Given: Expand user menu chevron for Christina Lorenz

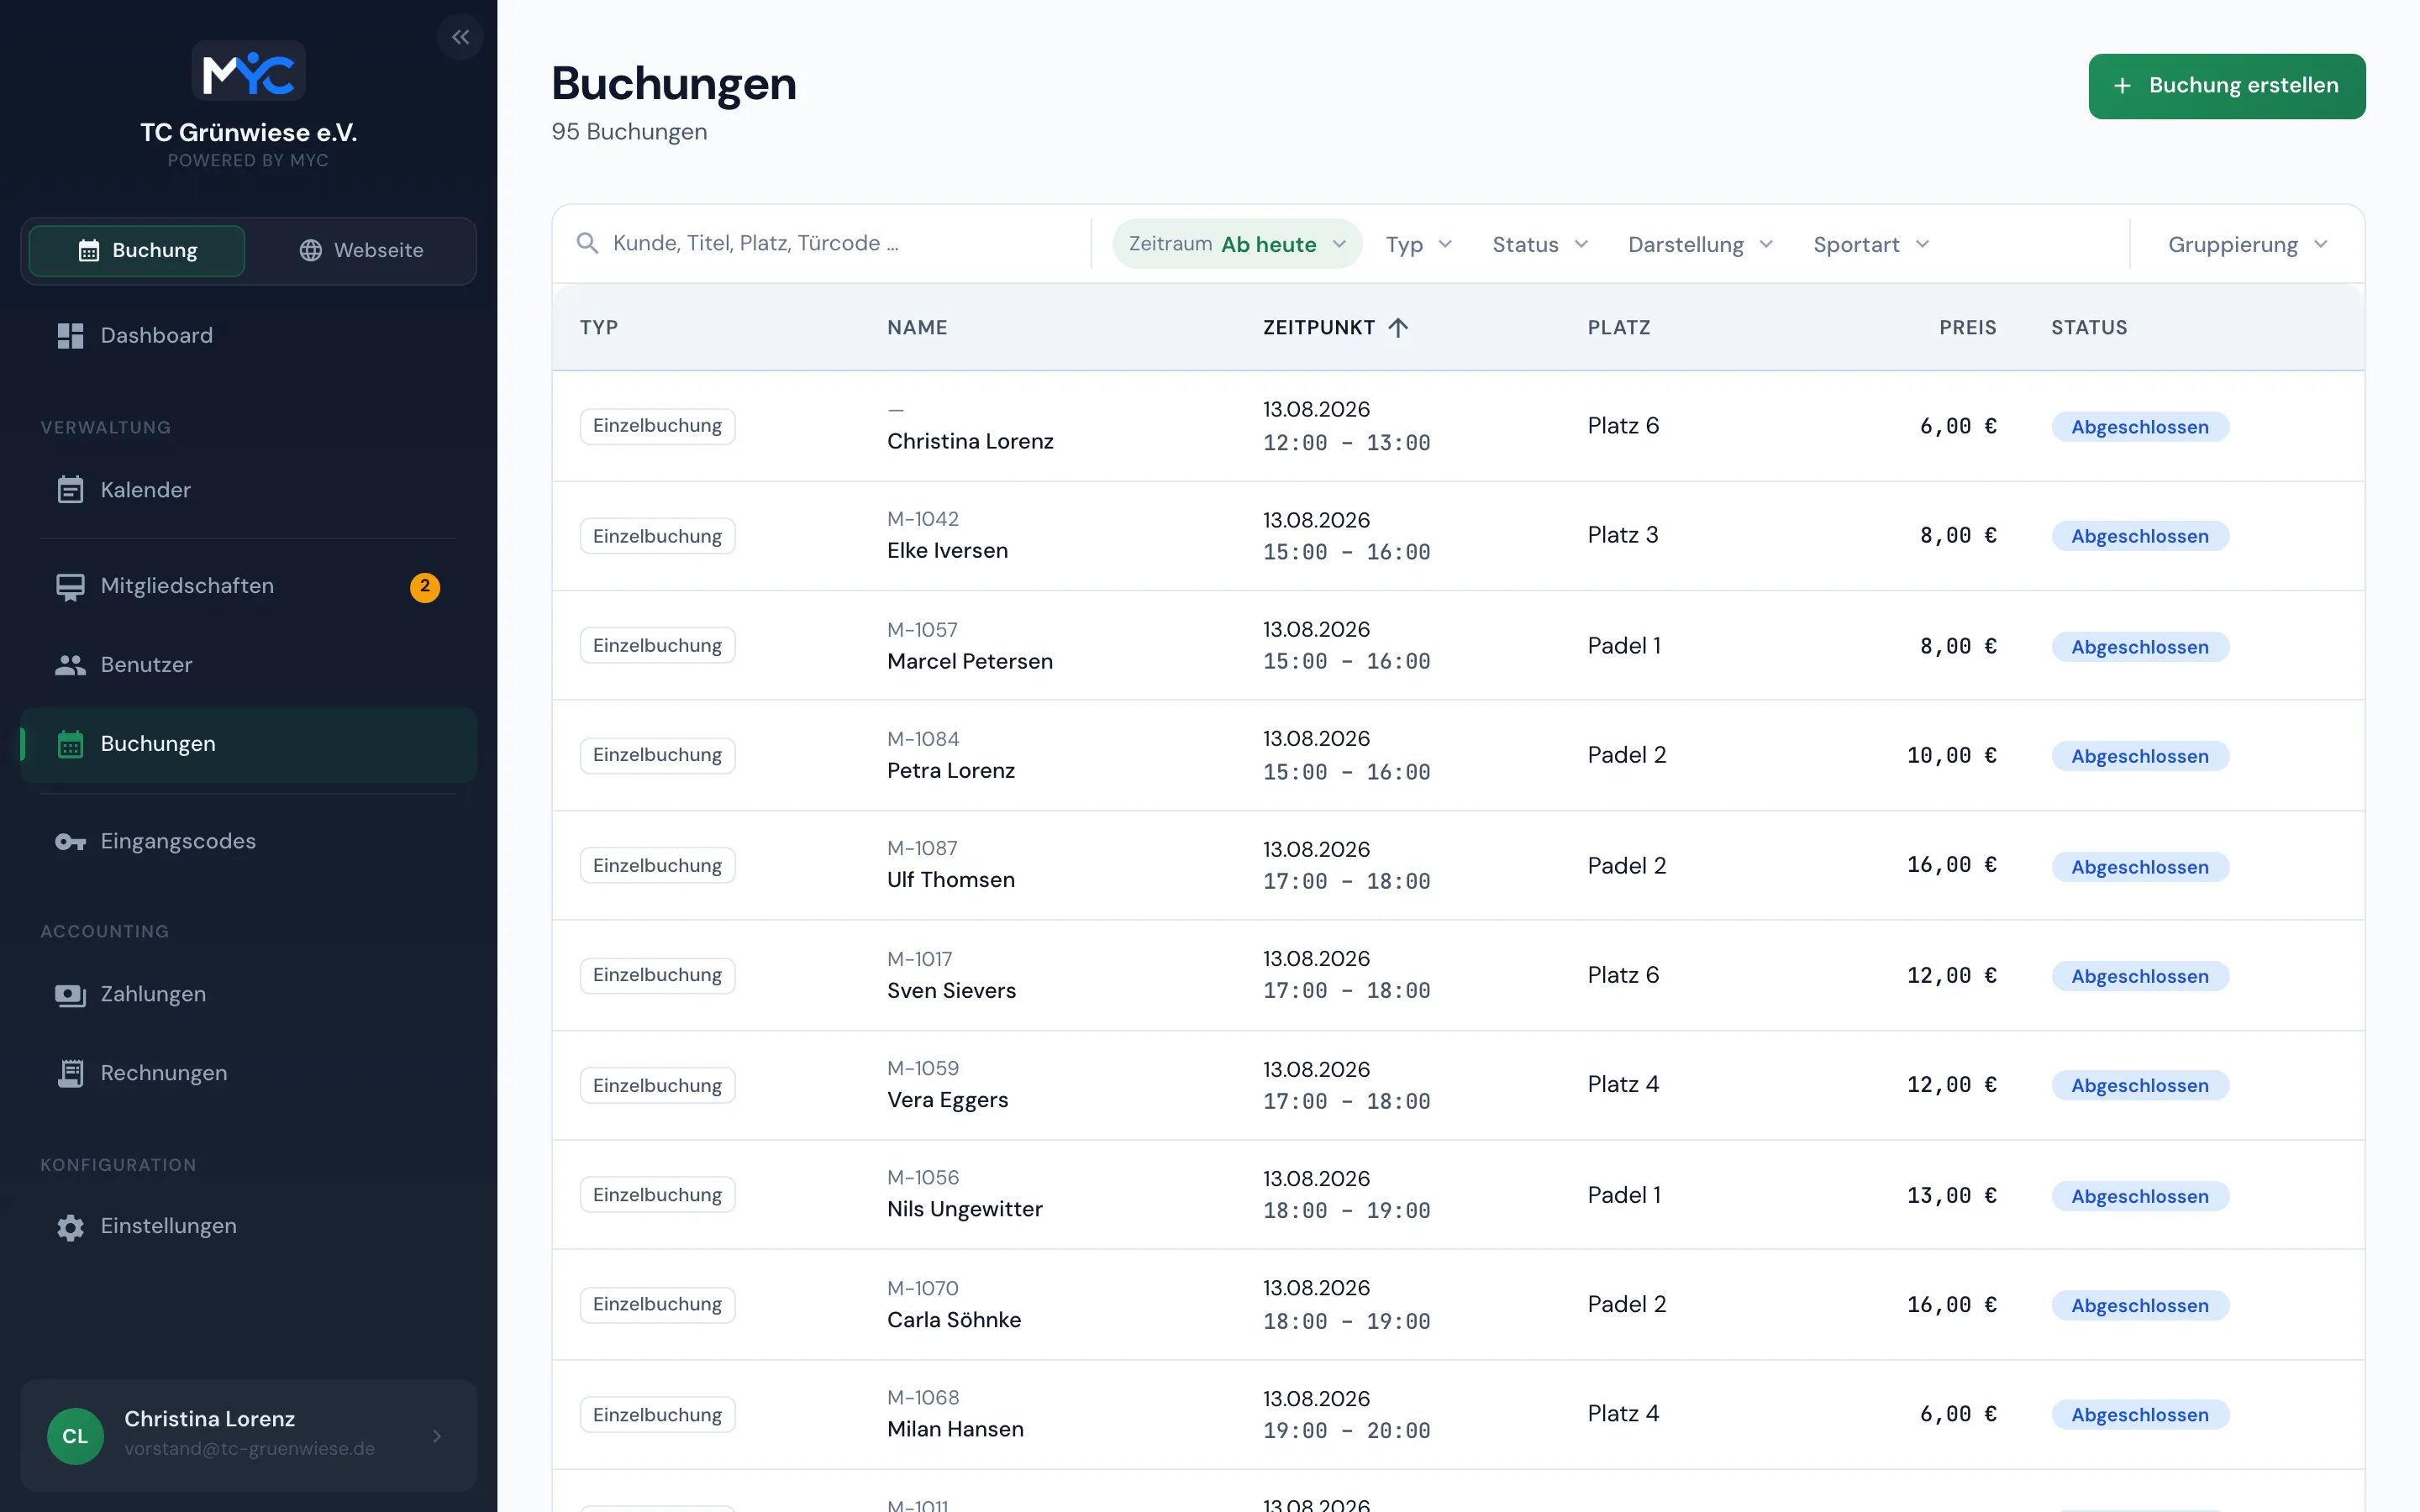Looking at the screenshot, I should coord(437,1436).
